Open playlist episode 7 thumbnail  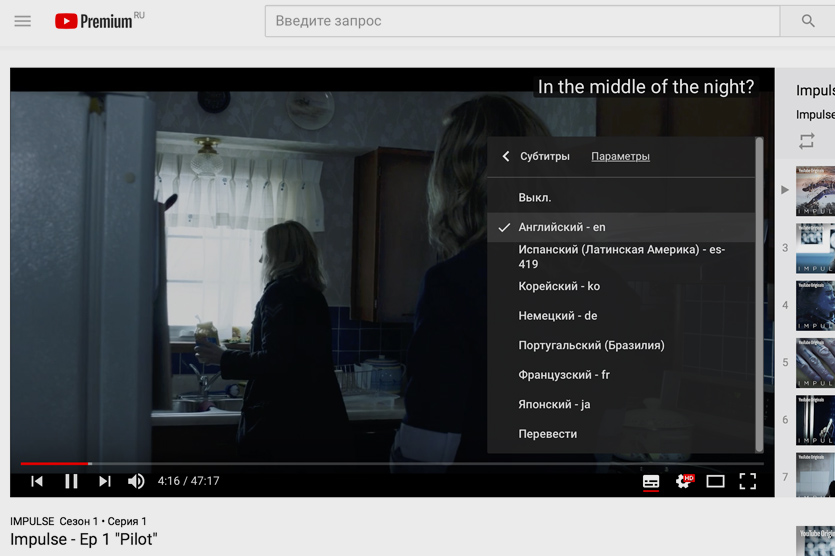pyautogui.click(x=815, y=475)
